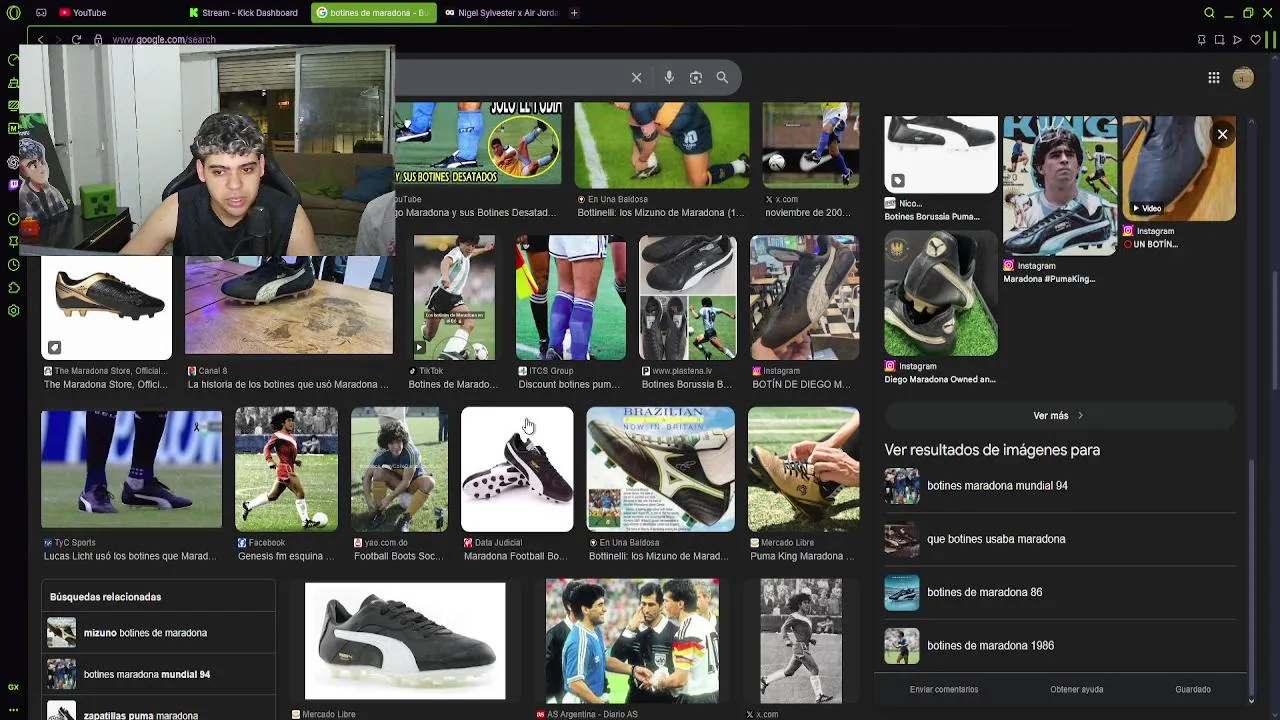Bookmark page with the heart icon

pyautogui.click(x=1255, y=40)
